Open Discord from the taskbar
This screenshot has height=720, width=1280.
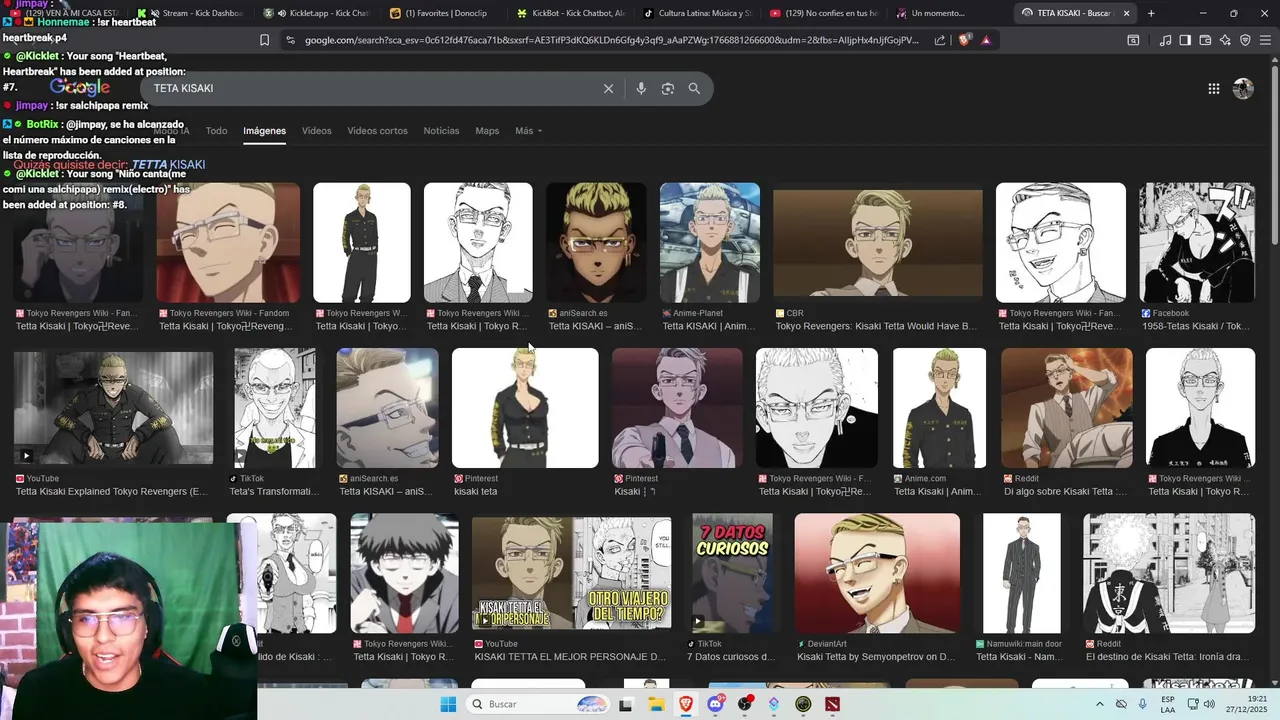coord(715,704)
